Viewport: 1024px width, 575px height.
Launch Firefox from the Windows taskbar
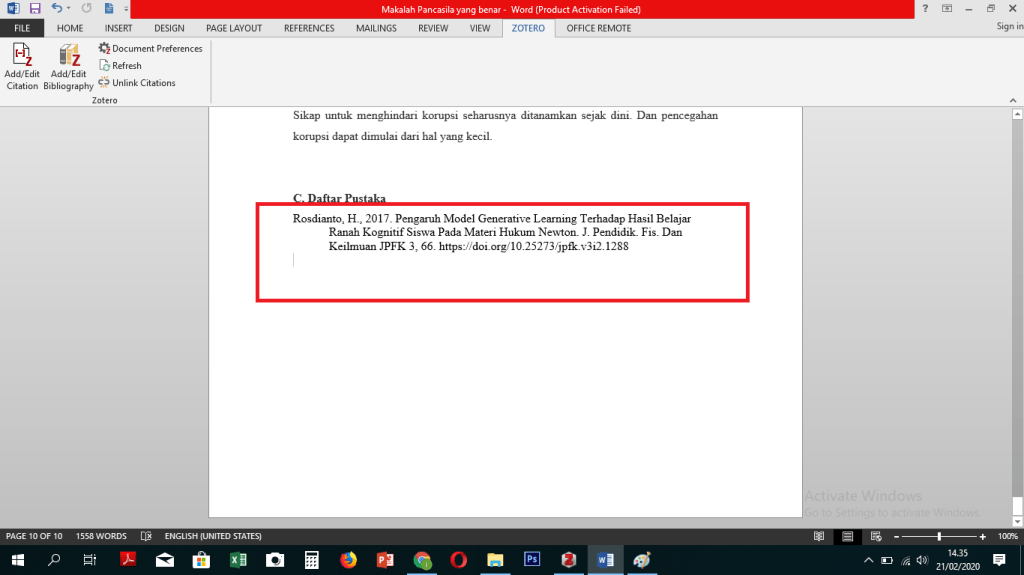[348, 559]
